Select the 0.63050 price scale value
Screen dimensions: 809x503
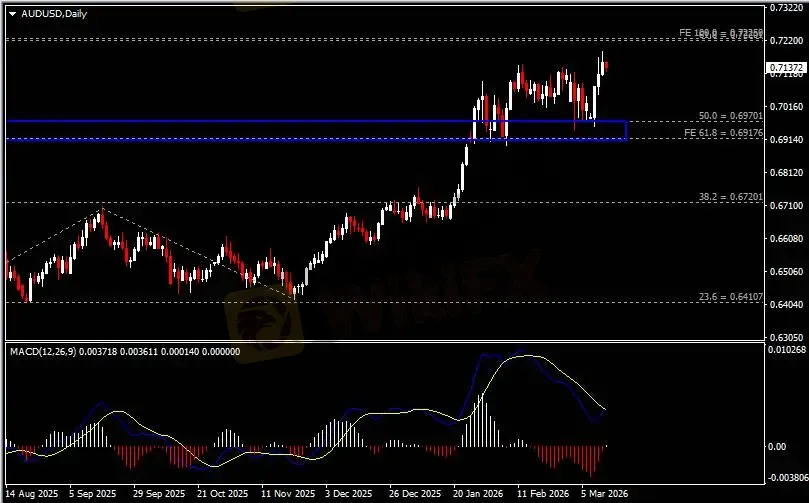786,337
